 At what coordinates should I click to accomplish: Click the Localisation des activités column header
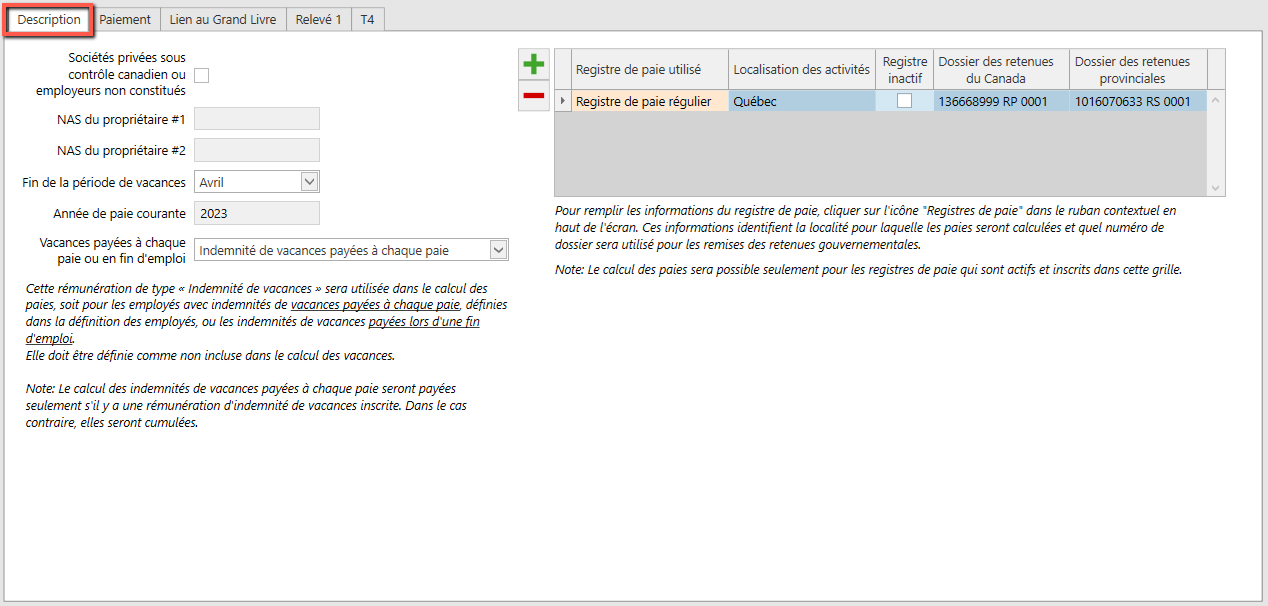(802, 70)
